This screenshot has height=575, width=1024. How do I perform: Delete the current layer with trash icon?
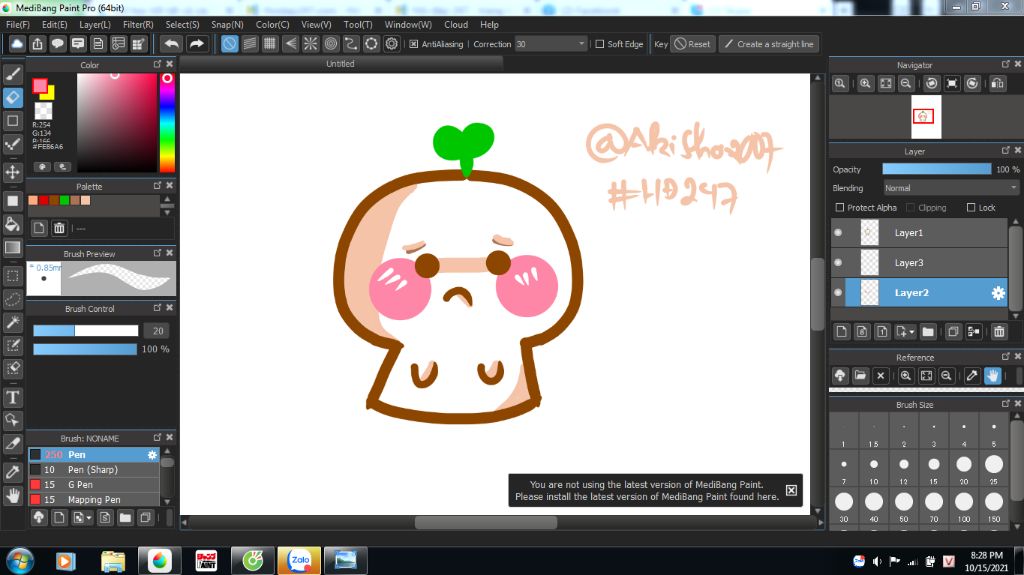click(999, 332)
